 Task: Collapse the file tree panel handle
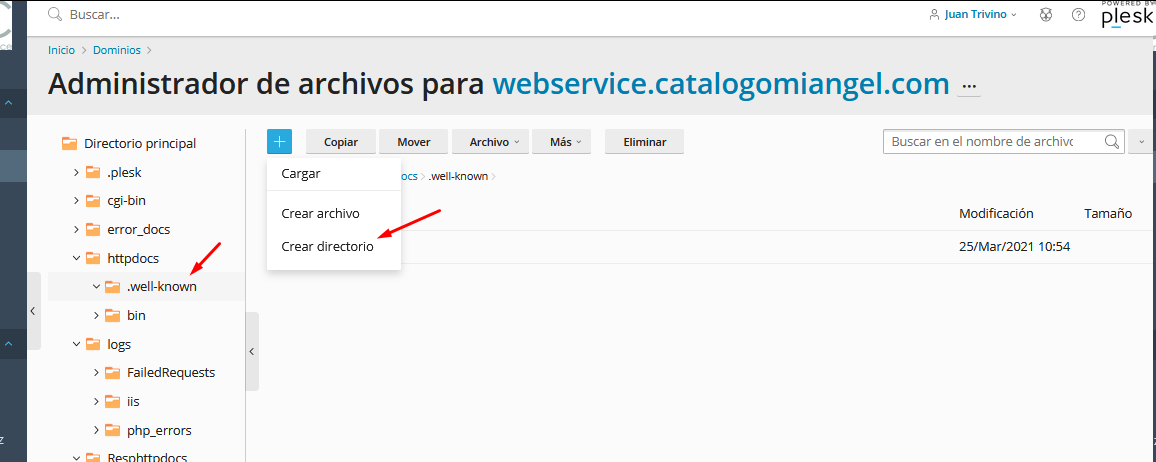(x=251, y=351)
